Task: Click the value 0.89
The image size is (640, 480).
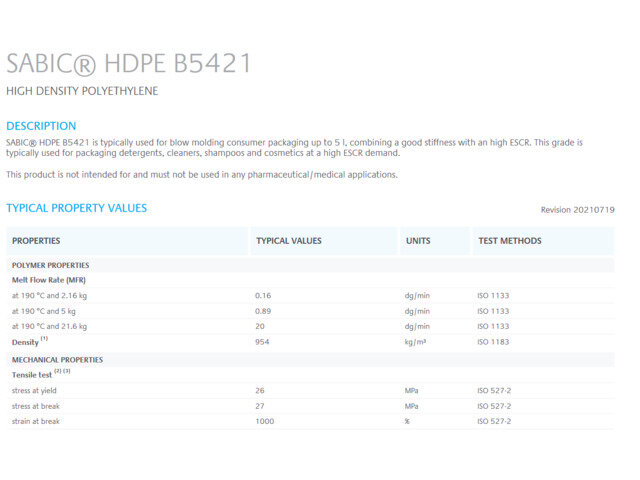Action: click(x=263, y=311)
